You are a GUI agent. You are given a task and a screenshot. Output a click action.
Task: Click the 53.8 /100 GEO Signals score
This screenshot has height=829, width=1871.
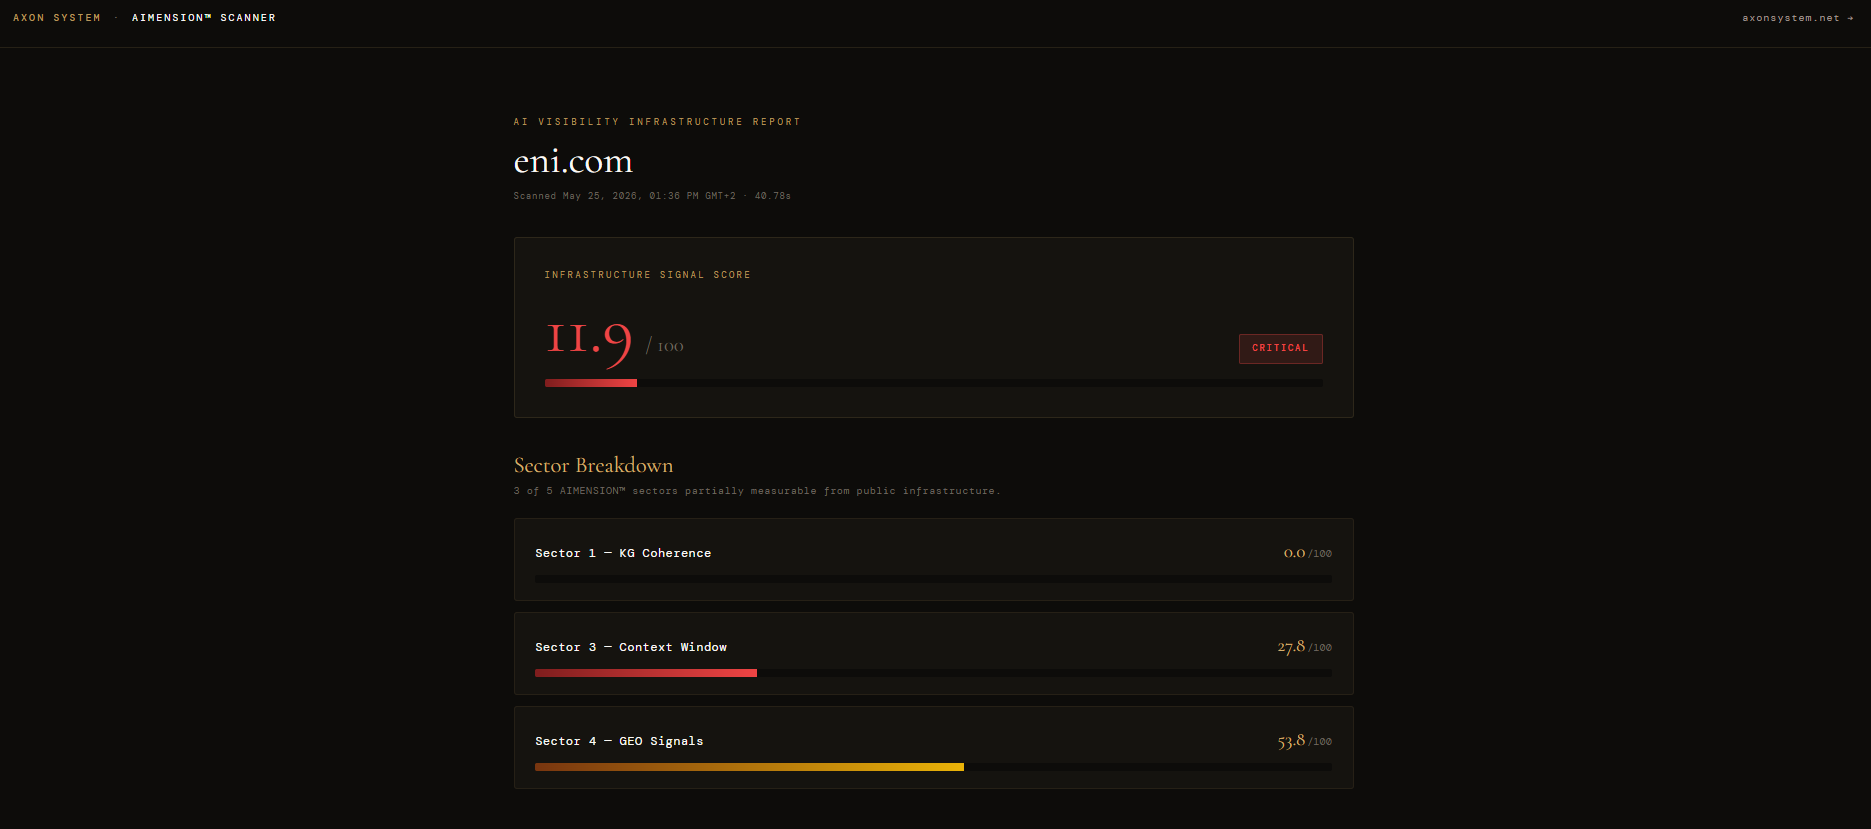coord(1305,741)
